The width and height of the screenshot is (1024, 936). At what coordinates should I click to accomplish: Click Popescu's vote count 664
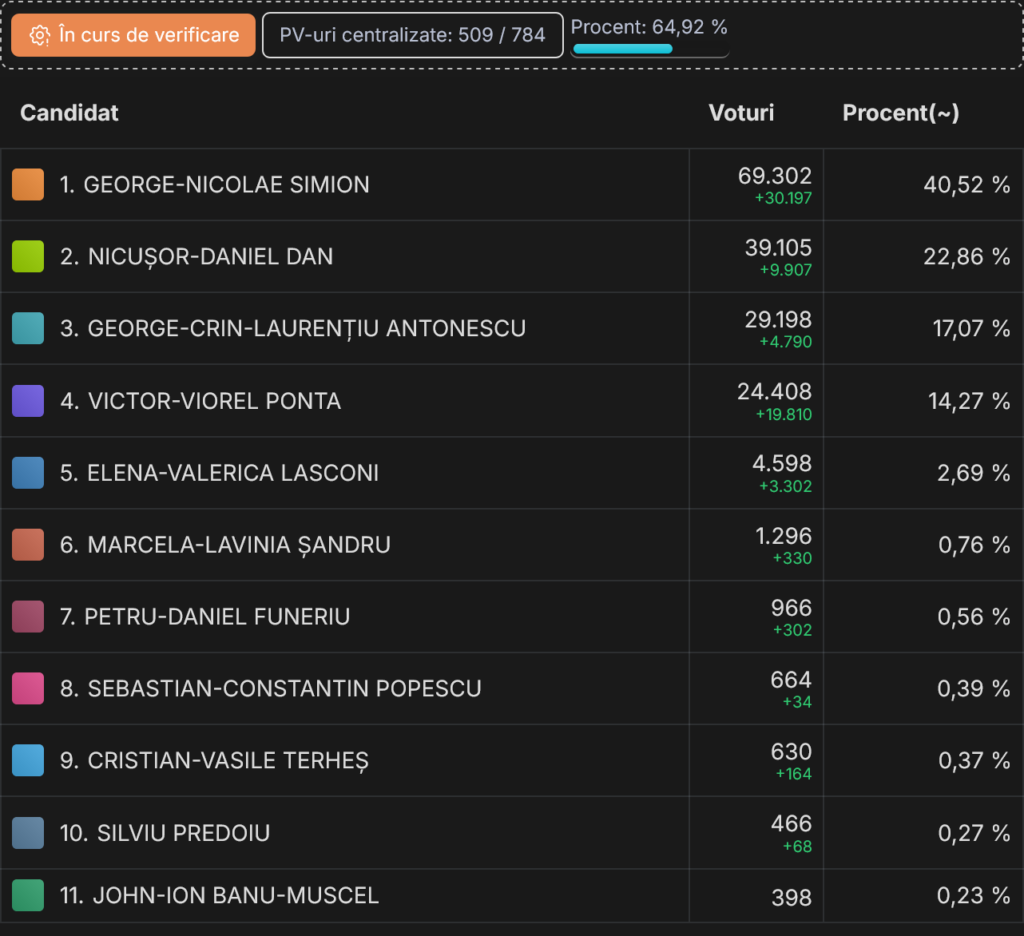tap(791, 679)
